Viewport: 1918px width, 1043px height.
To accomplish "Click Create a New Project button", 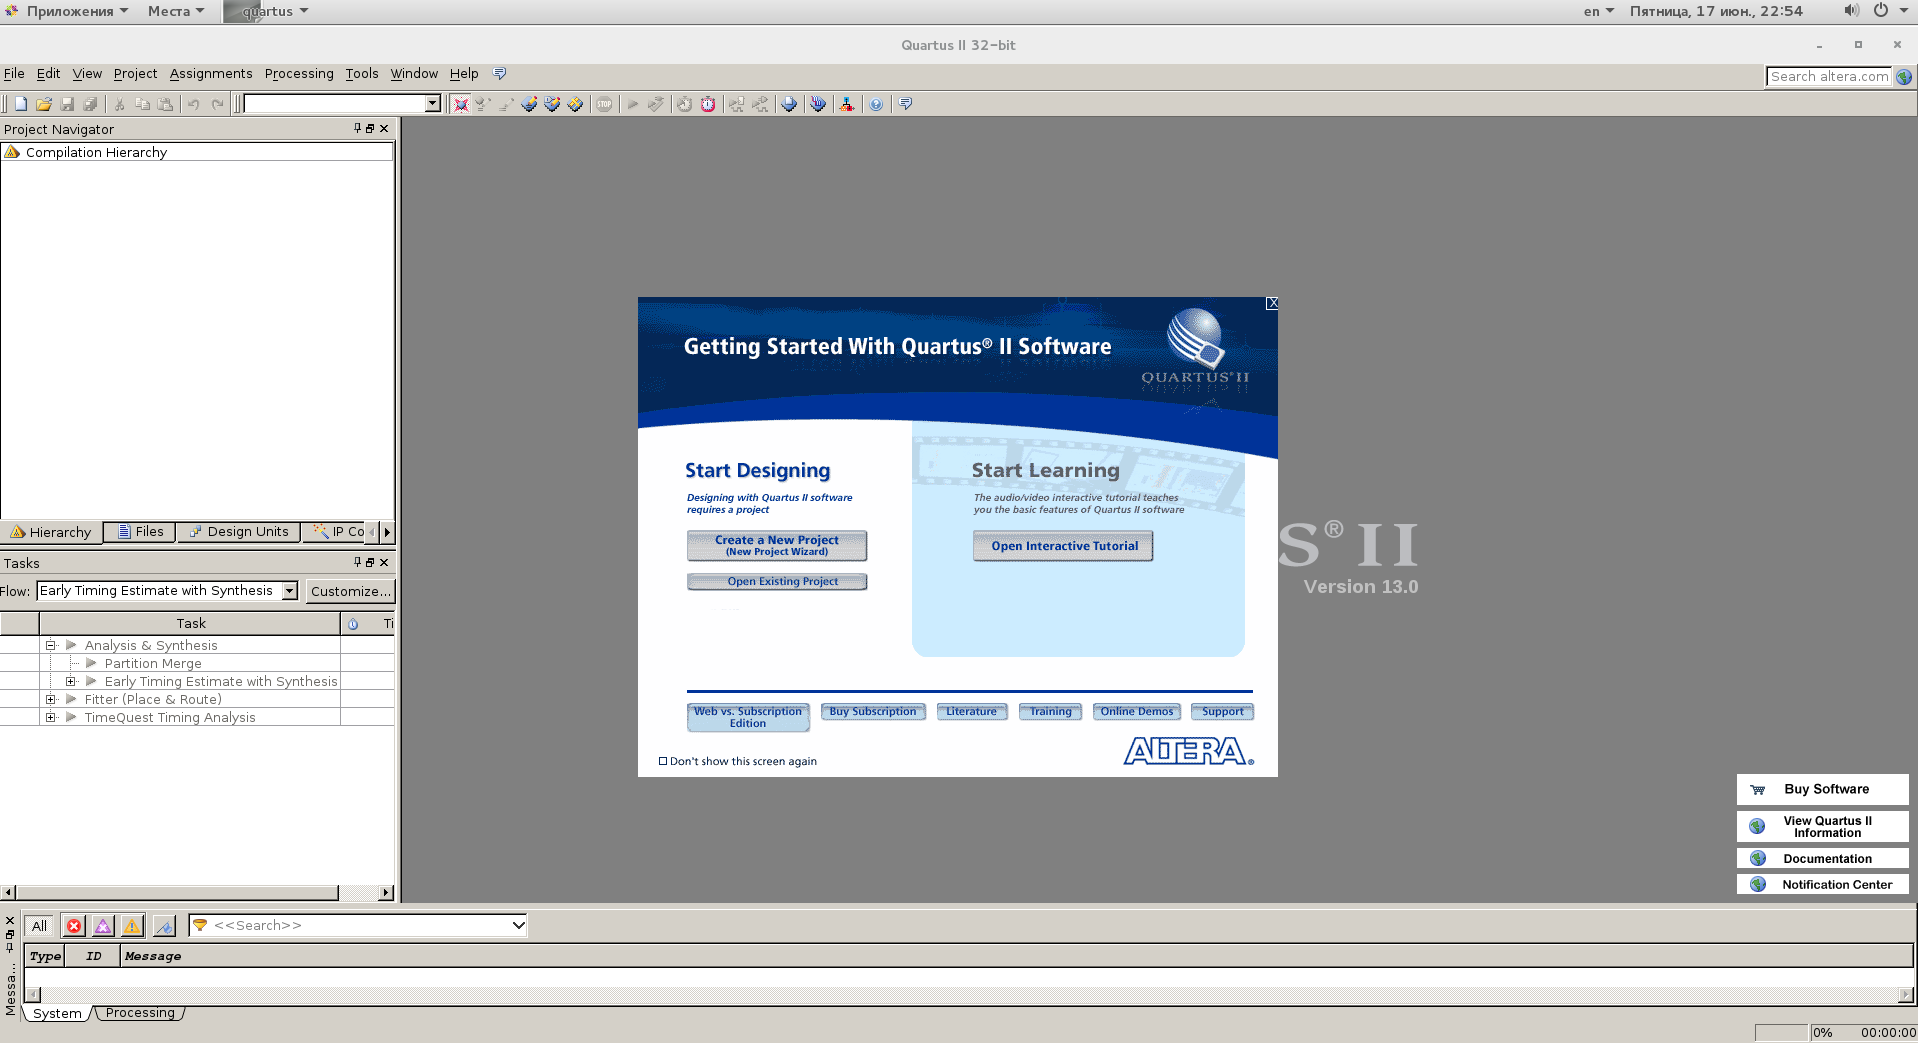I will pyautogui.click(x=777, y=545).
